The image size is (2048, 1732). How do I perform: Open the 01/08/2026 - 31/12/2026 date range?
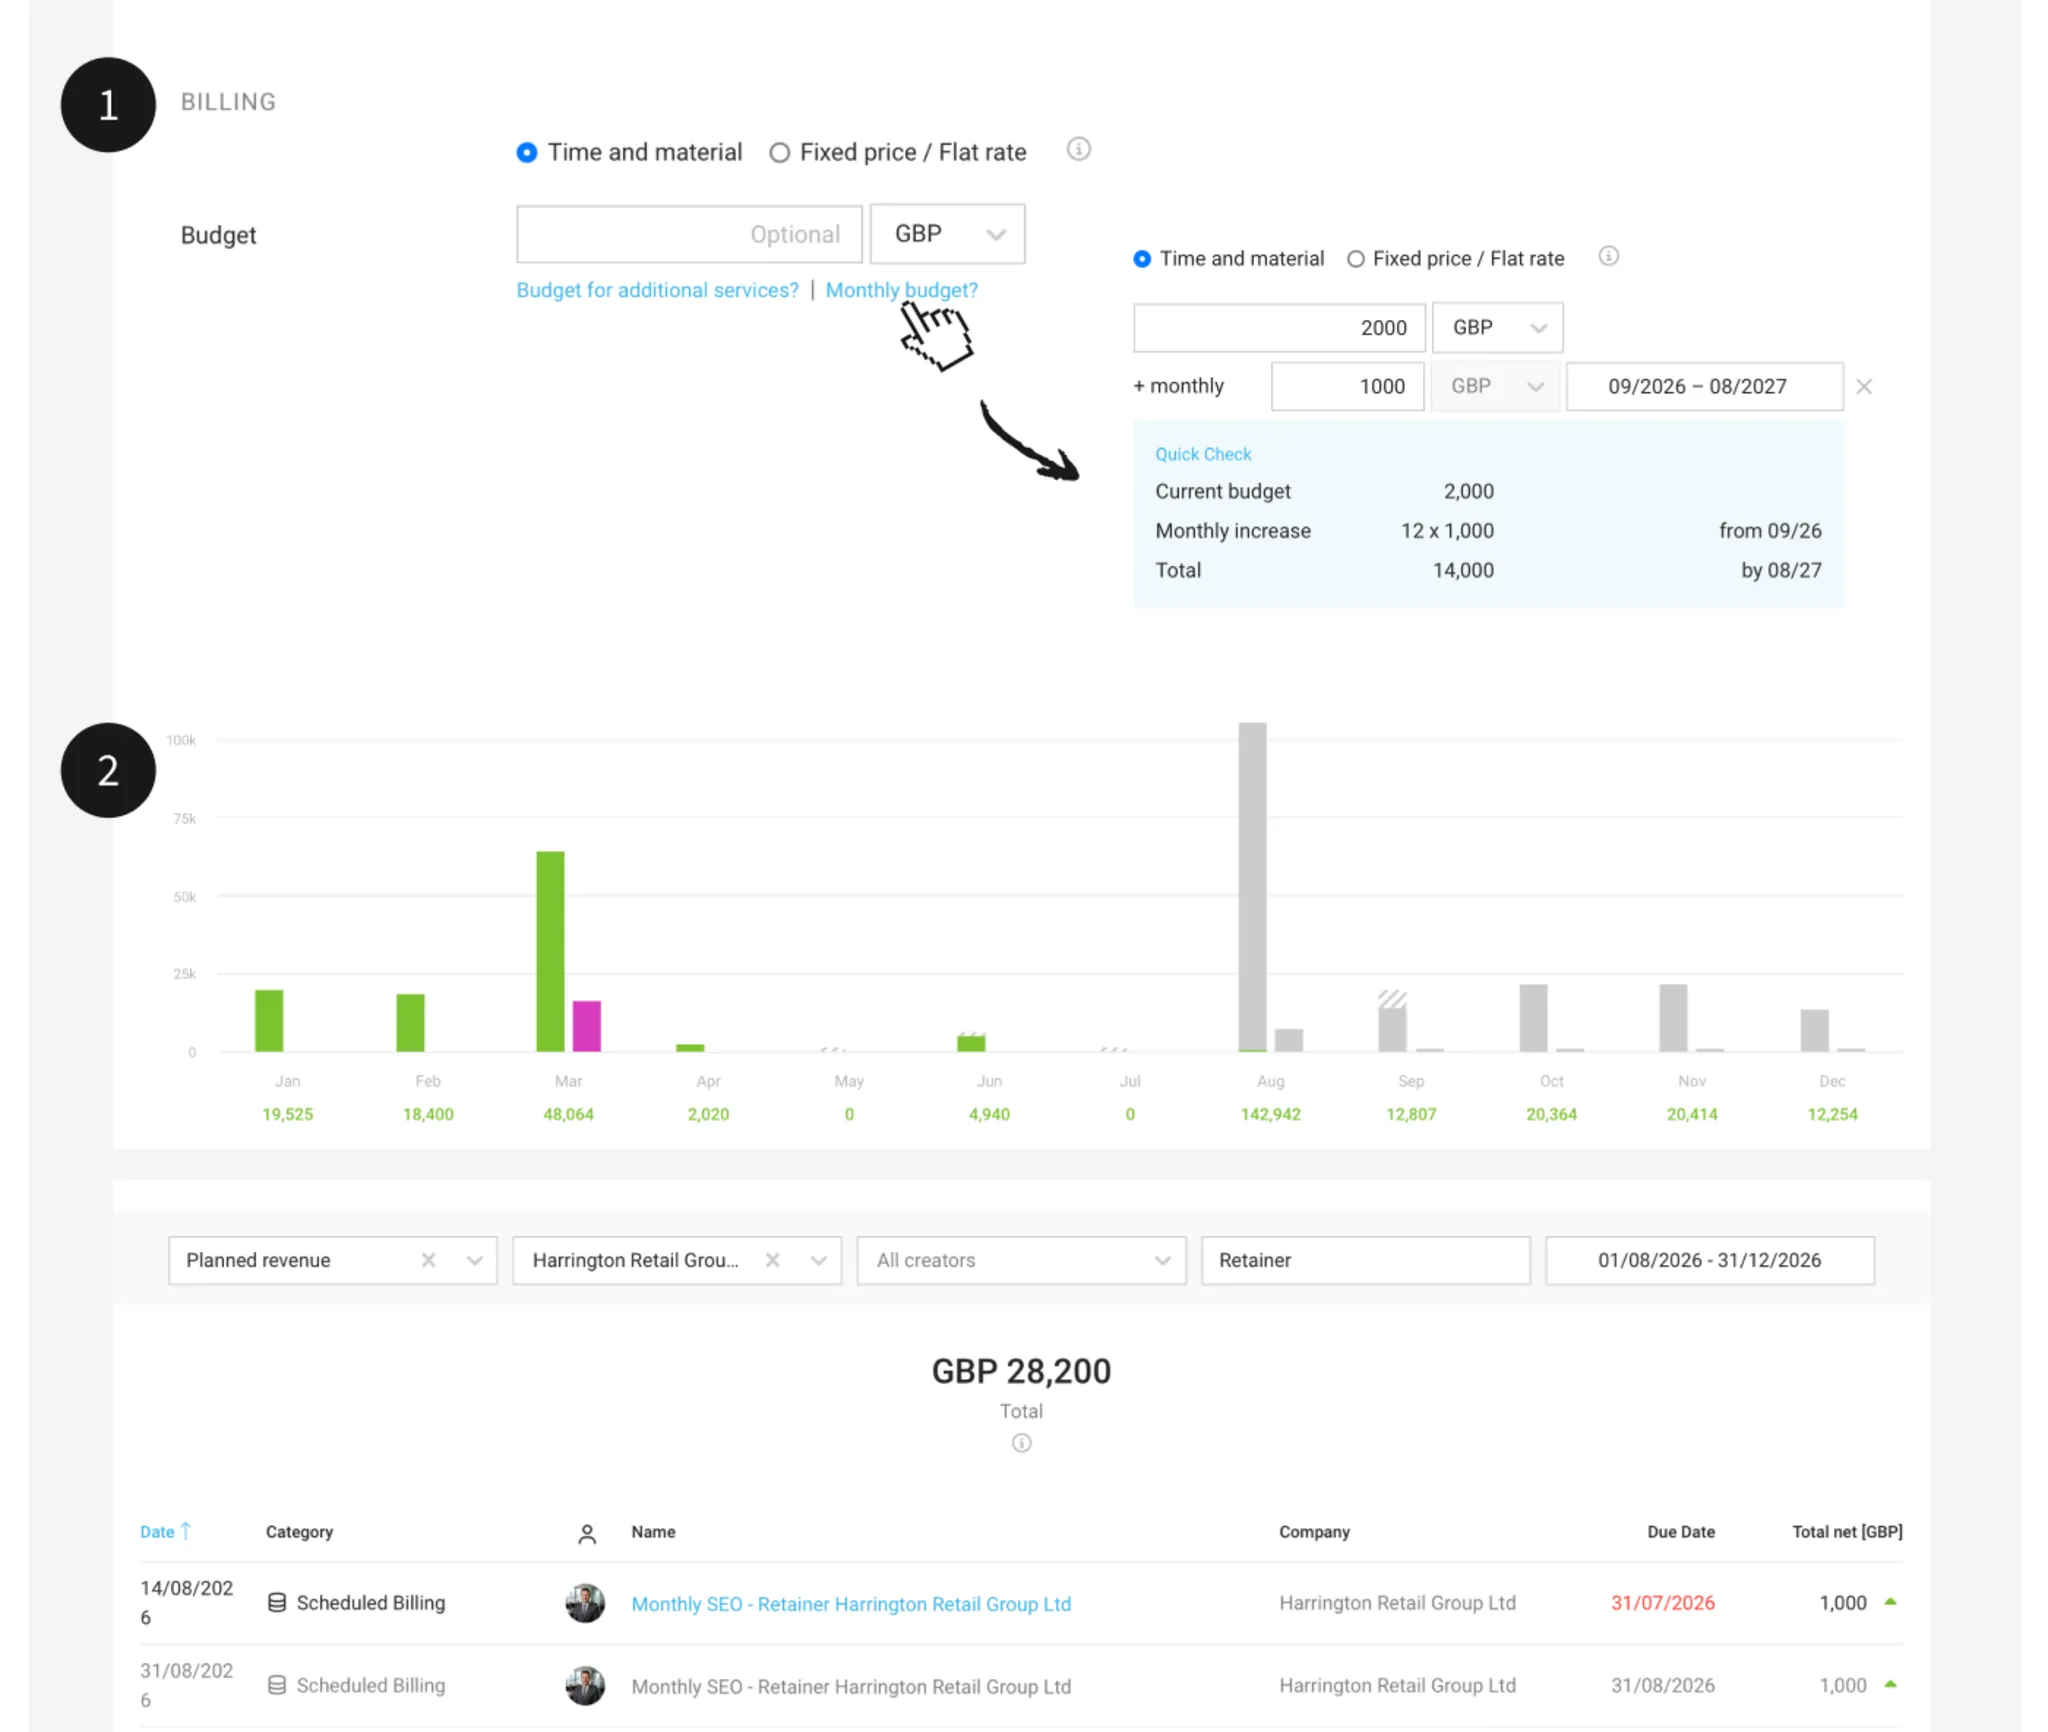pyautogui.click(x=1709, y=1260)
